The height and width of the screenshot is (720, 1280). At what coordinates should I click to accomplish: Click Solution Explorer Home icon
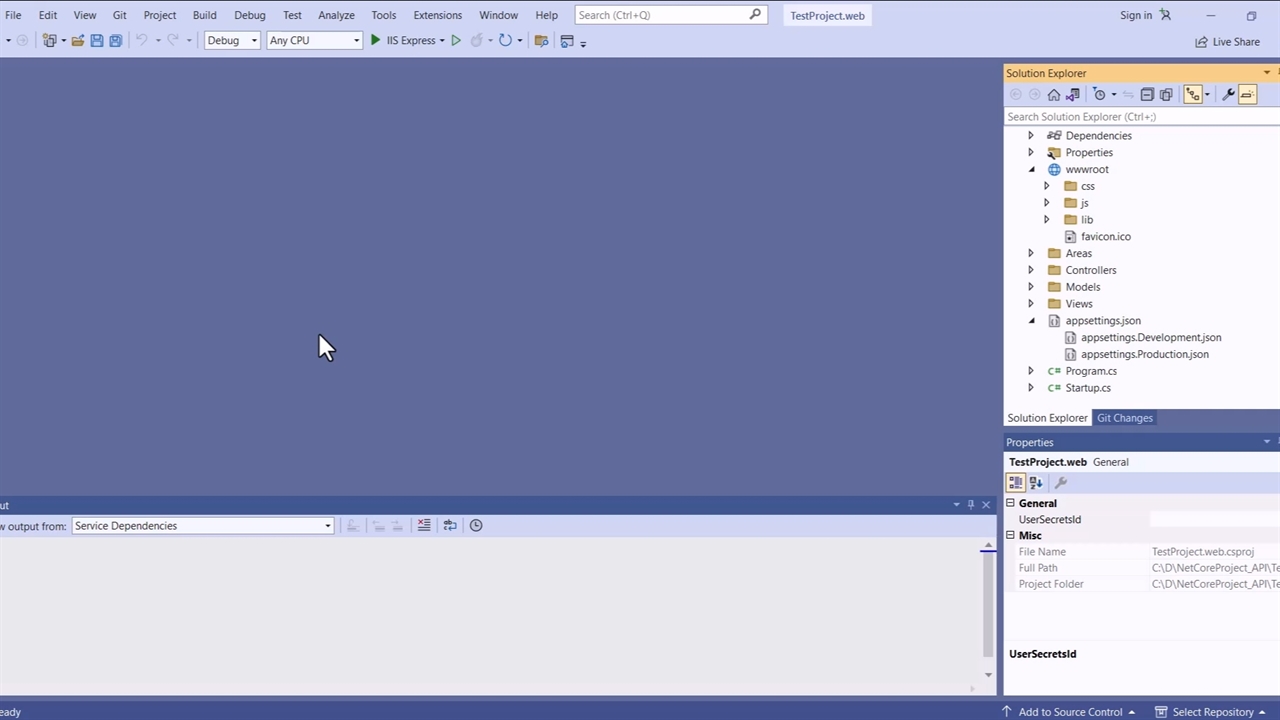pos(1053,95)
